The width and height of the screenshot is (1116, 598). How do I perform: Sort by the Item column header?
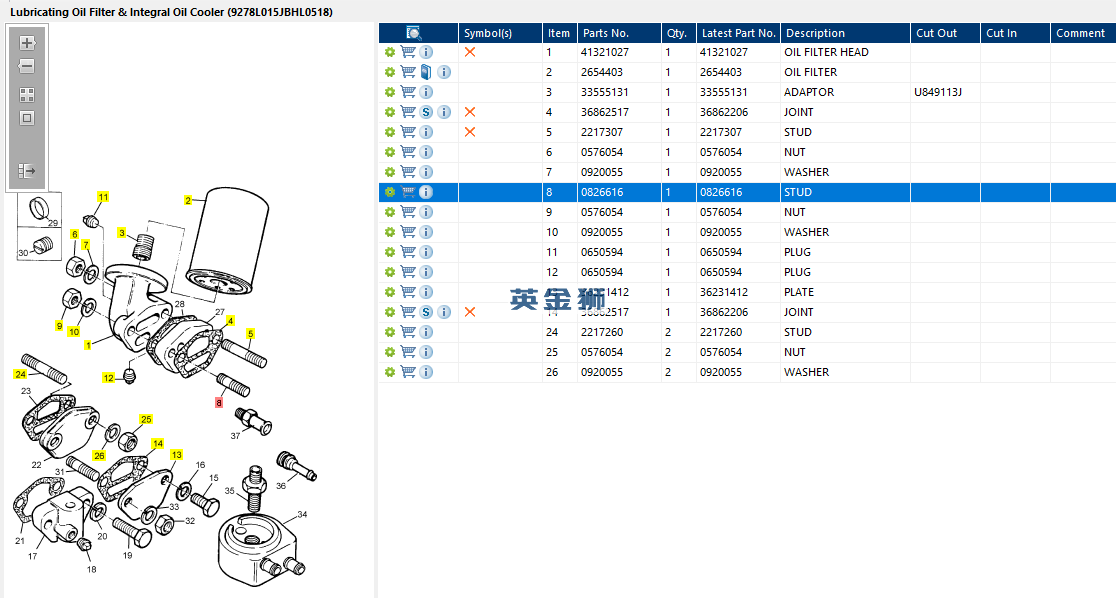[559, 33]
